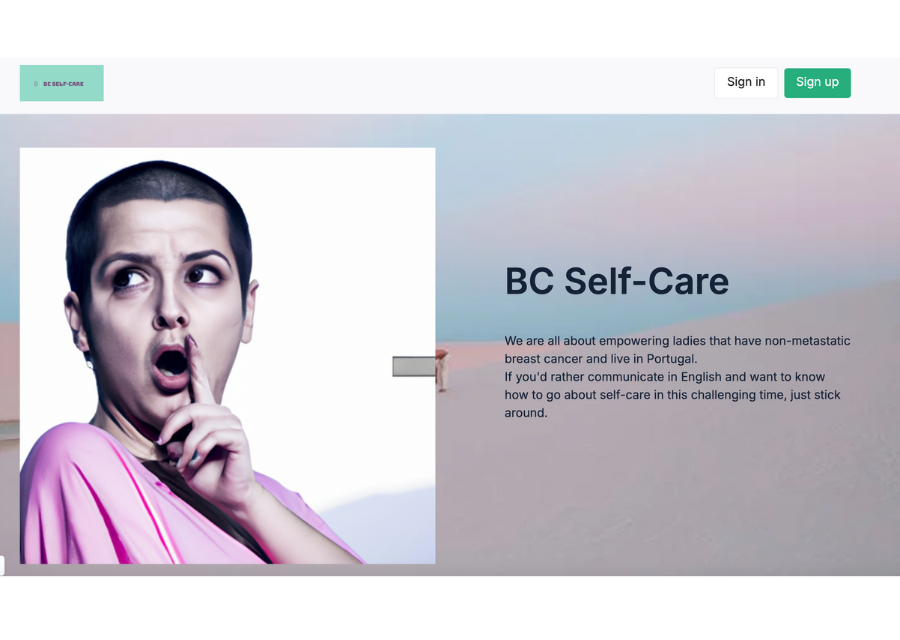The image size is (900, 640).
Task: Click the large BC Self-Care heading
Action: point(616,281)
